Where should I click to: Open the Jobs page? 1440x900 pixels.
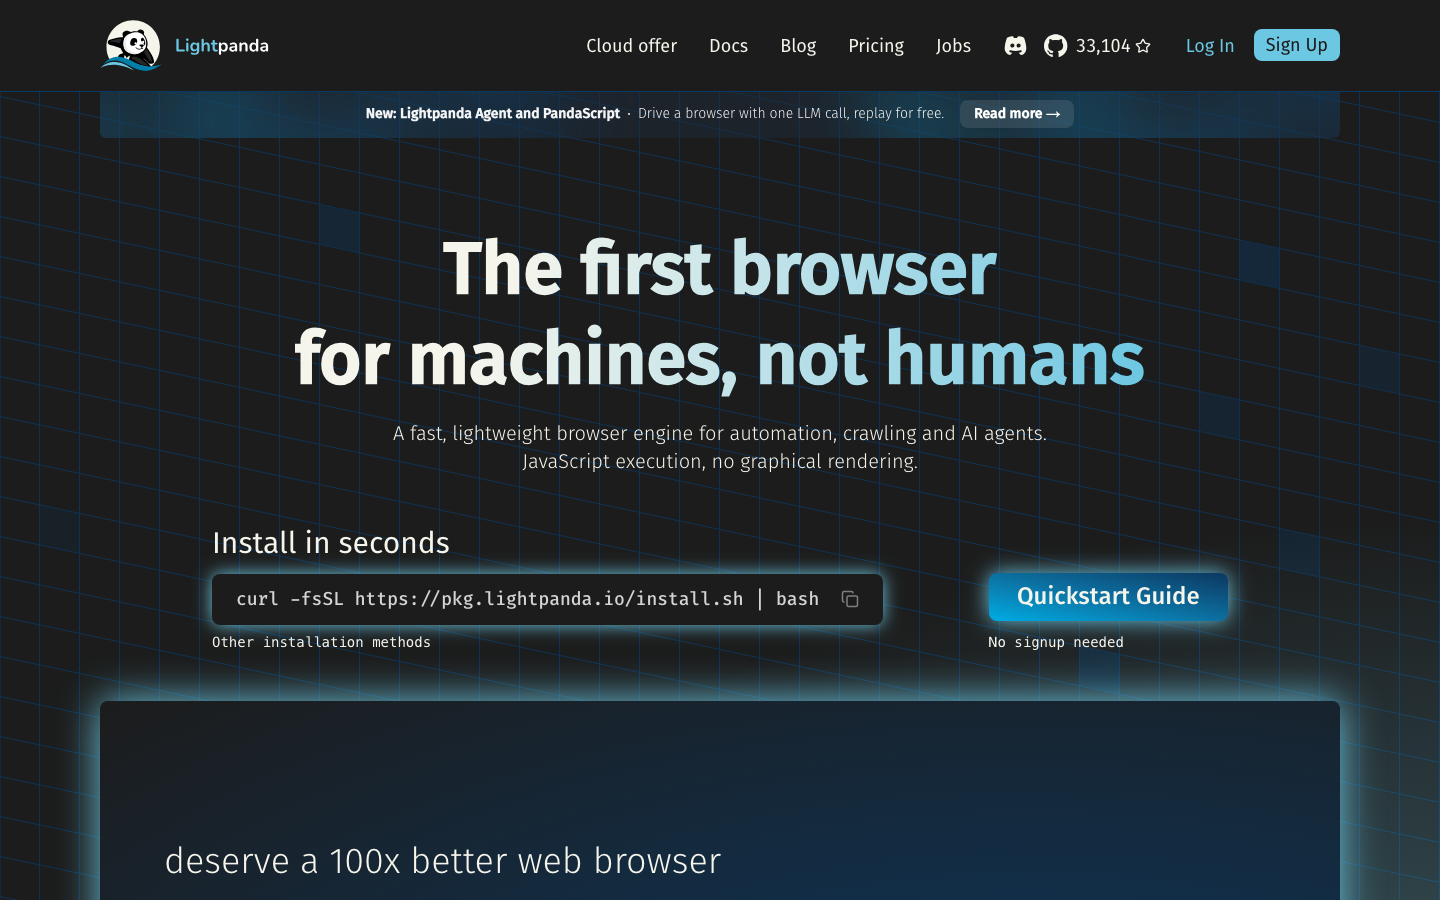pyautogui.click(x=953, y=46)
